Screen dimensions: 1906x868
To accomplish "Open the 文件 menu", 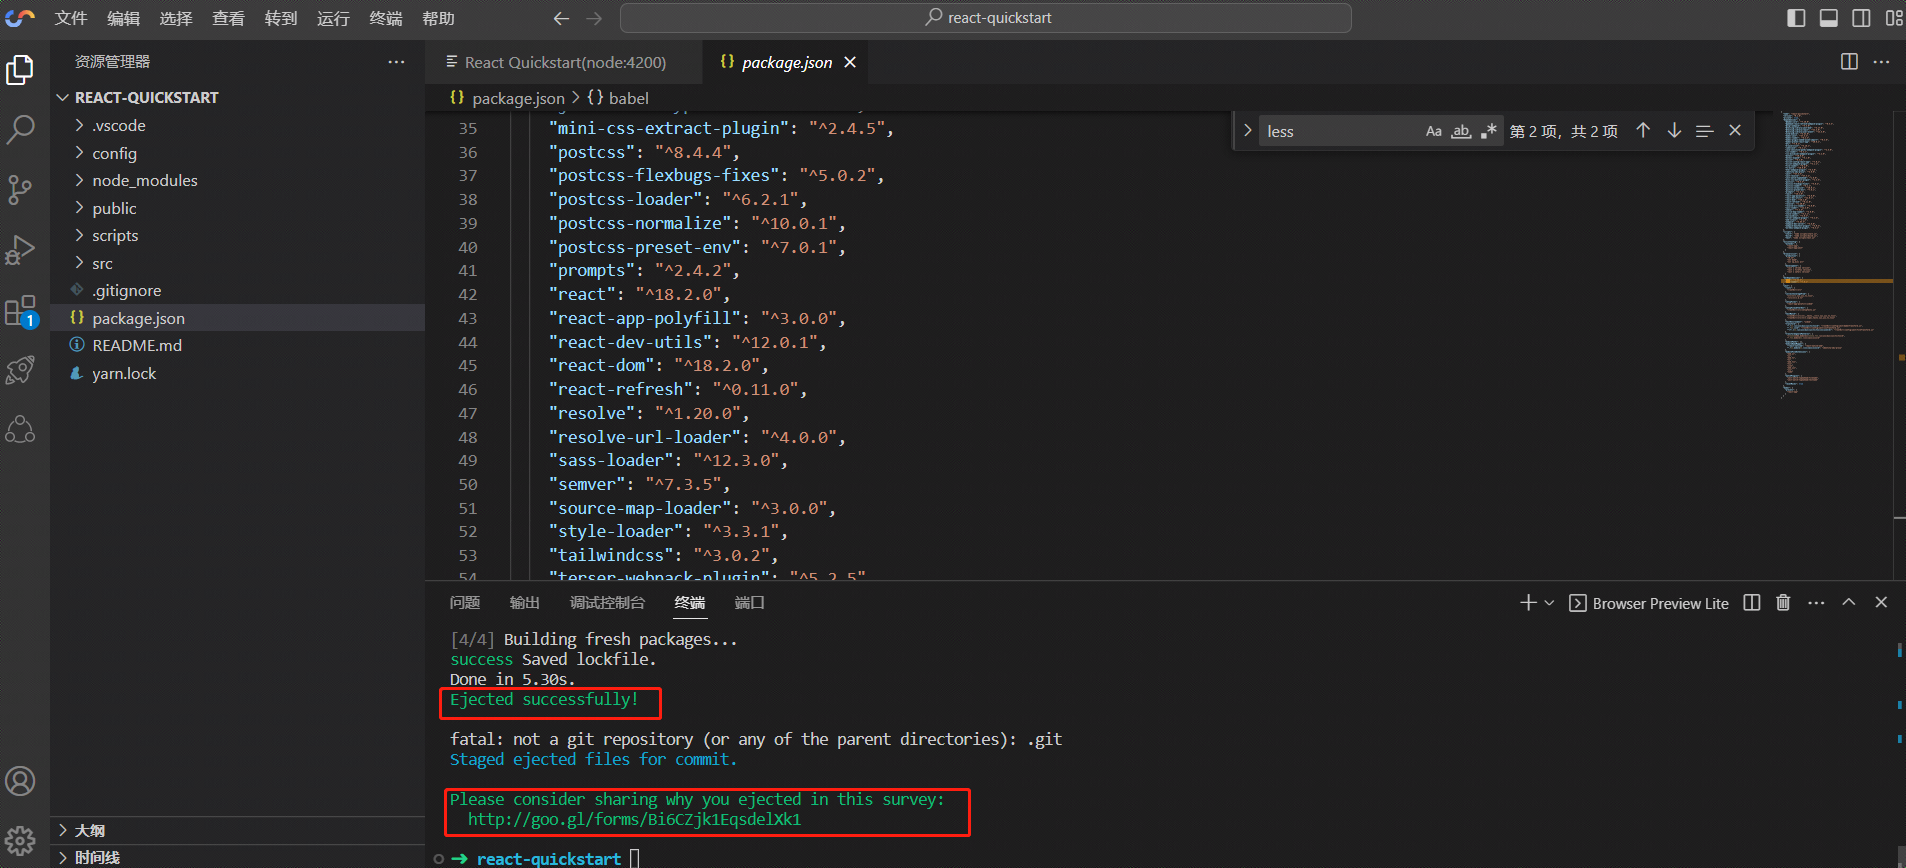I will (x=71, y=18).
